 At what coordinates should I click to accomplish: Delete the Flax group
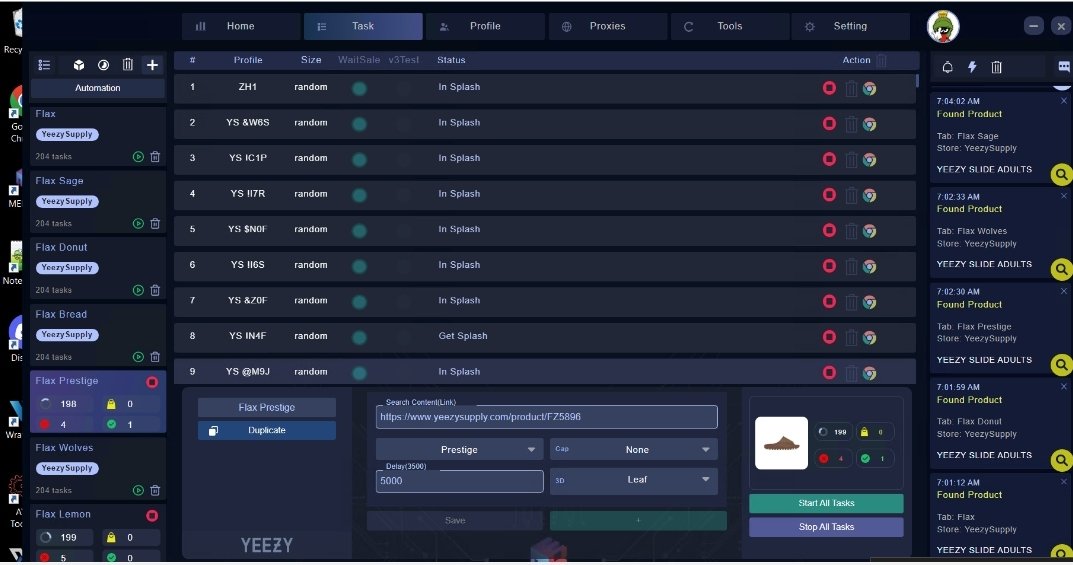point(155,157)
